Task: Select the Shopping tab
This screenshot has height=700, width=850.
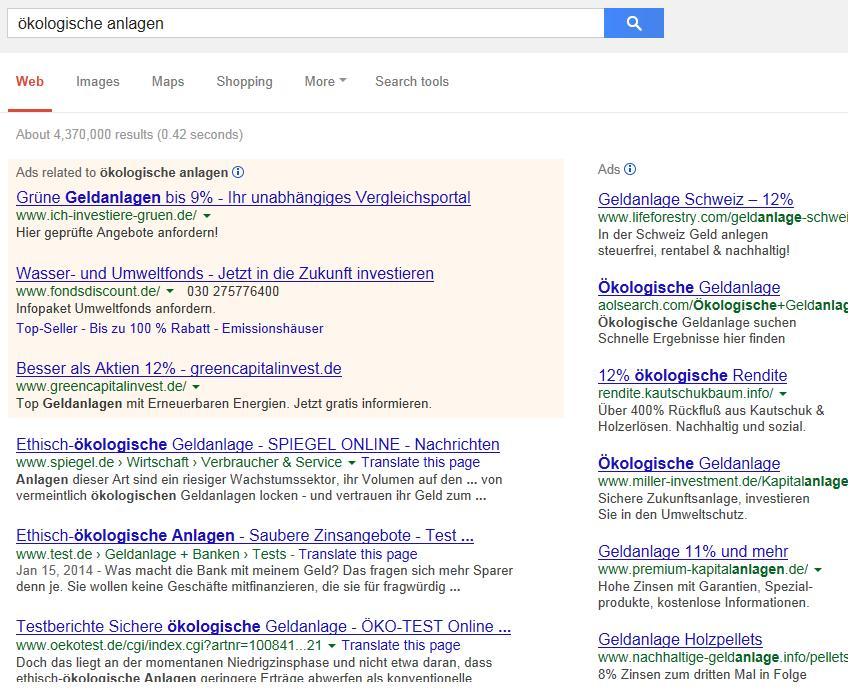Action: [244, 82]
